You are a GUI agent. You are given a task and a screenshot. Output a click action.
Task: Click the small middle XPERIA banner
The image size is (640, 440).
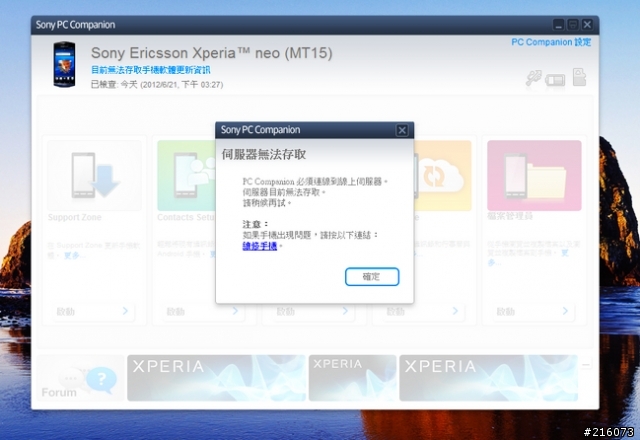click(x=352, y=378)
